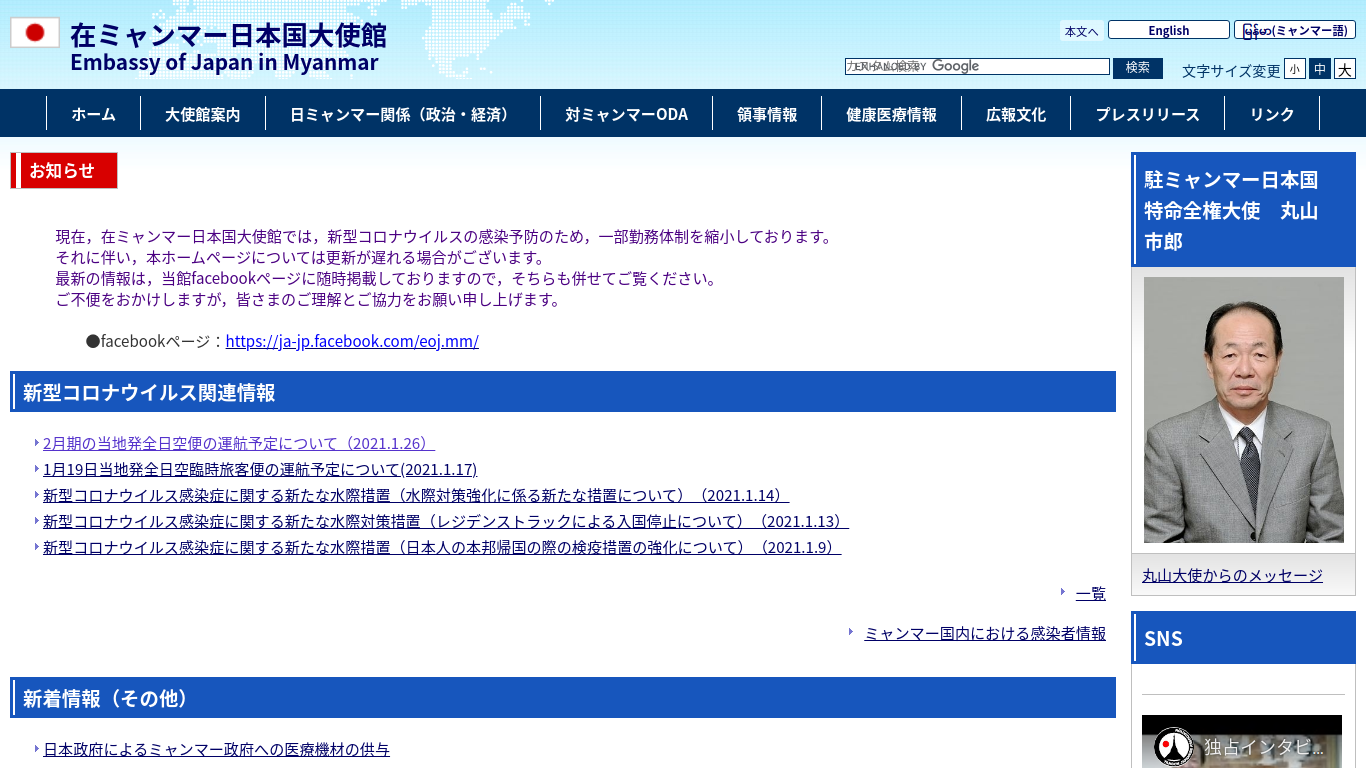Click the 駐ミャンマー日本国特命全権大使 sidebar heading
1366x768 pixels.
coord(1244,210)
